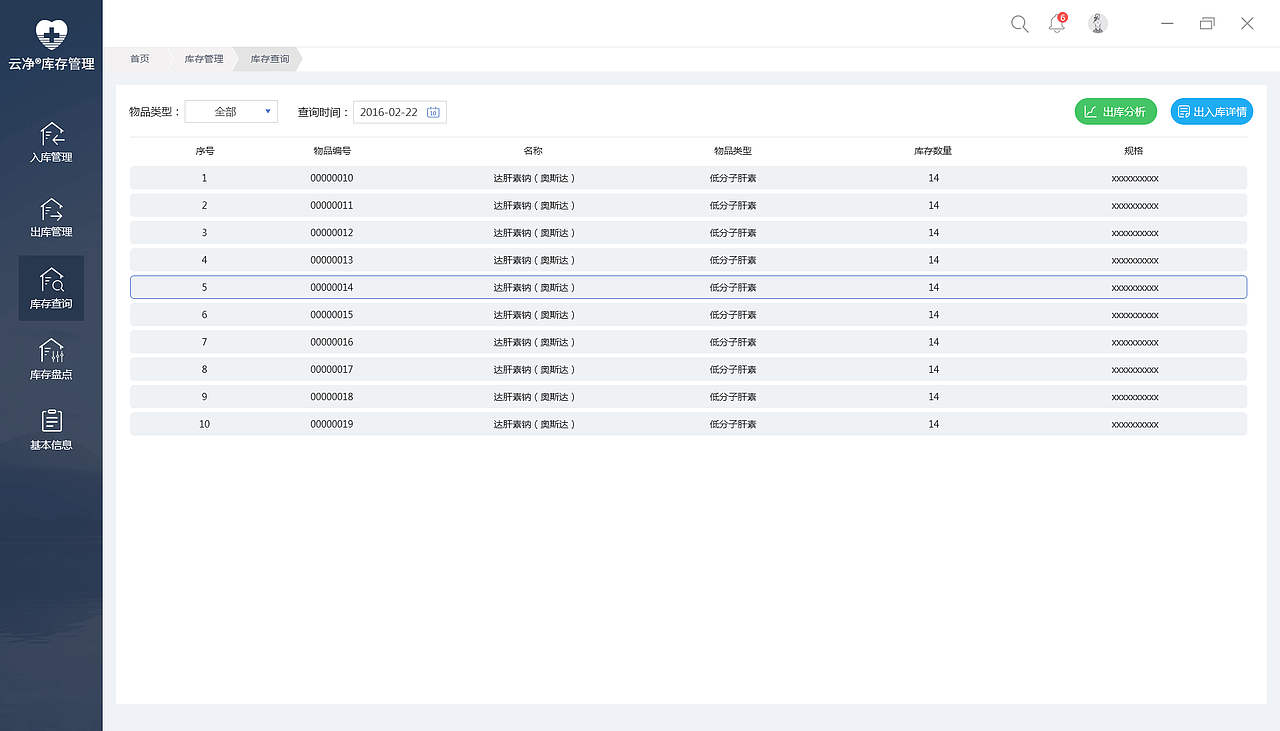Viewport: 1280px width, 731px height.
Task: Select row with code 00000011
Action: 688,205
